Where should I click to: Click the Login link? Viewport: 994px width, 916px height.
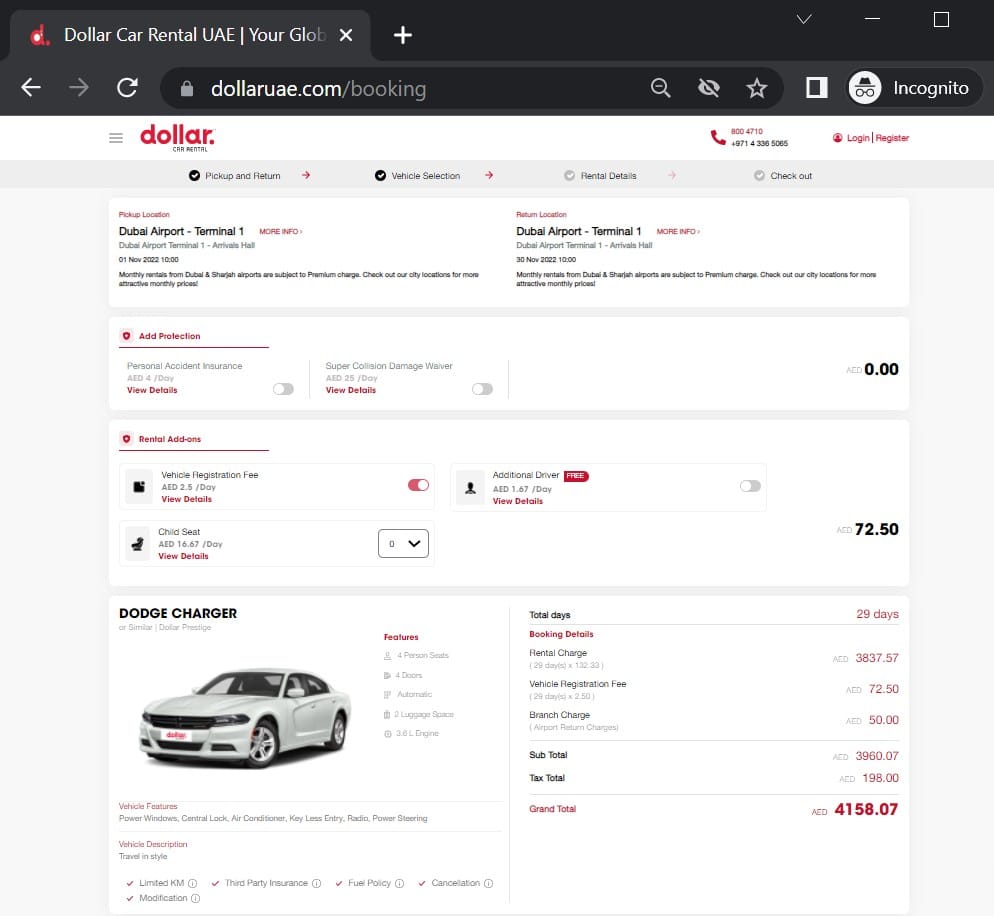pyautogui.click(x=858, y=138)
